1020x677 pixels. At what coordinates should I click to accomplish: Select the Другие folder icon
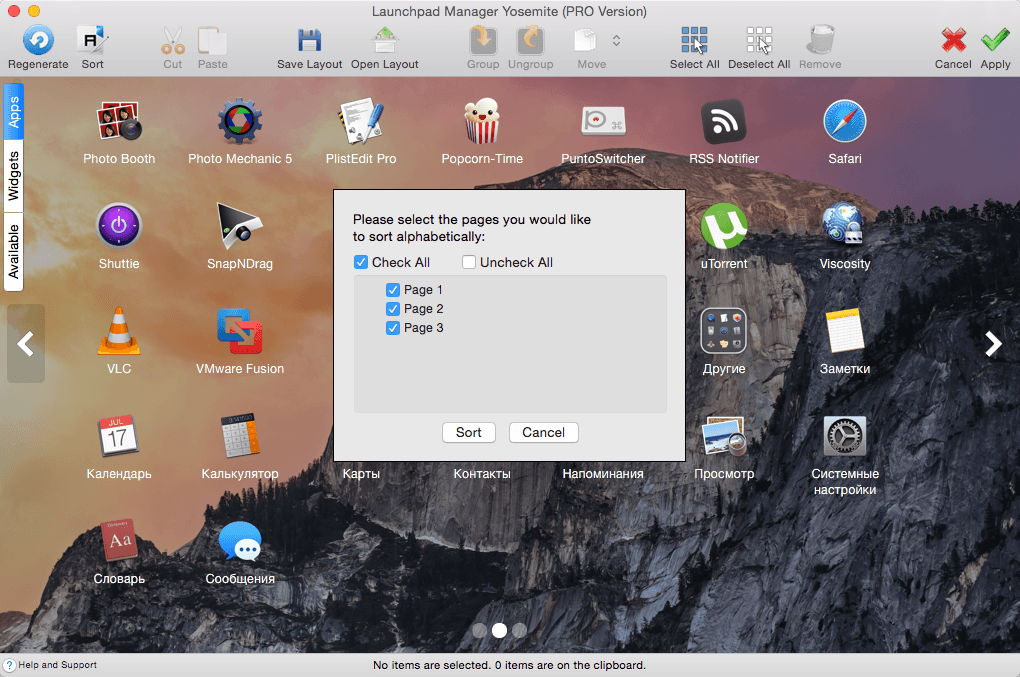(724, 331)
